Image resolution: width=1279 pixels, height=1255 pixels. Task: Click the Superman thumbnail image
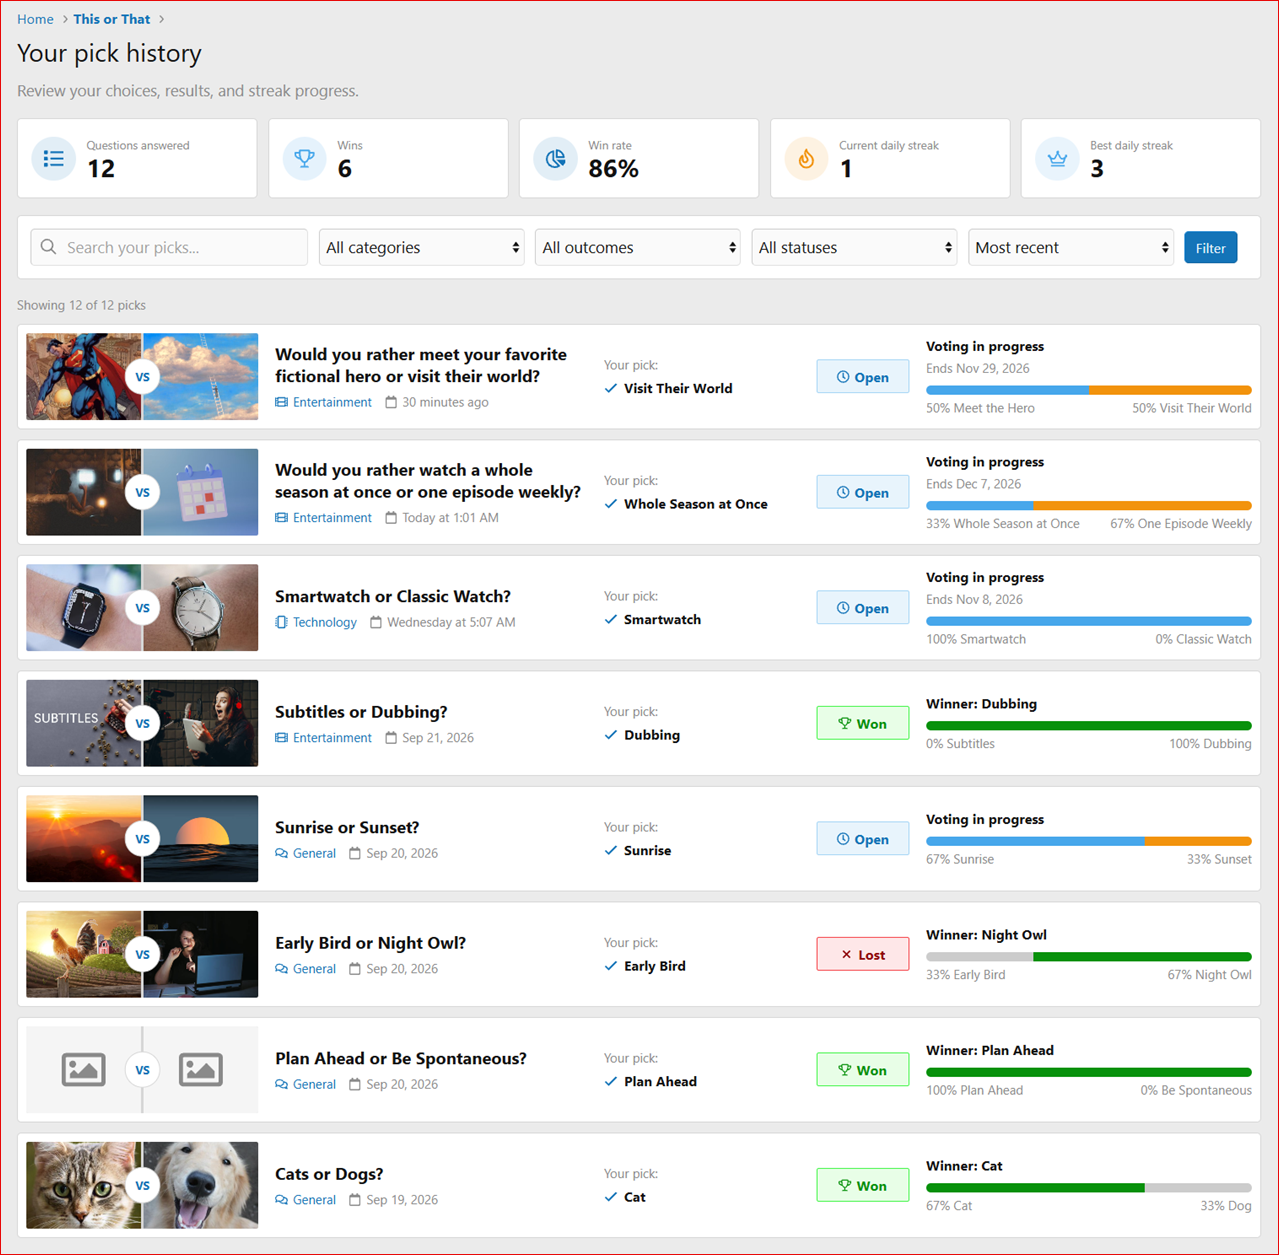(x=84, y=377)
